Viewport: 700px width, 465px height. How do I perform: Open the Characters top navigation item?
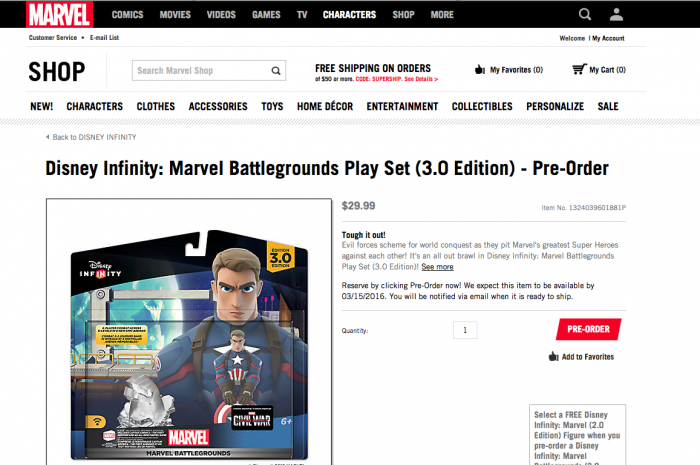(x=349, y=15)
